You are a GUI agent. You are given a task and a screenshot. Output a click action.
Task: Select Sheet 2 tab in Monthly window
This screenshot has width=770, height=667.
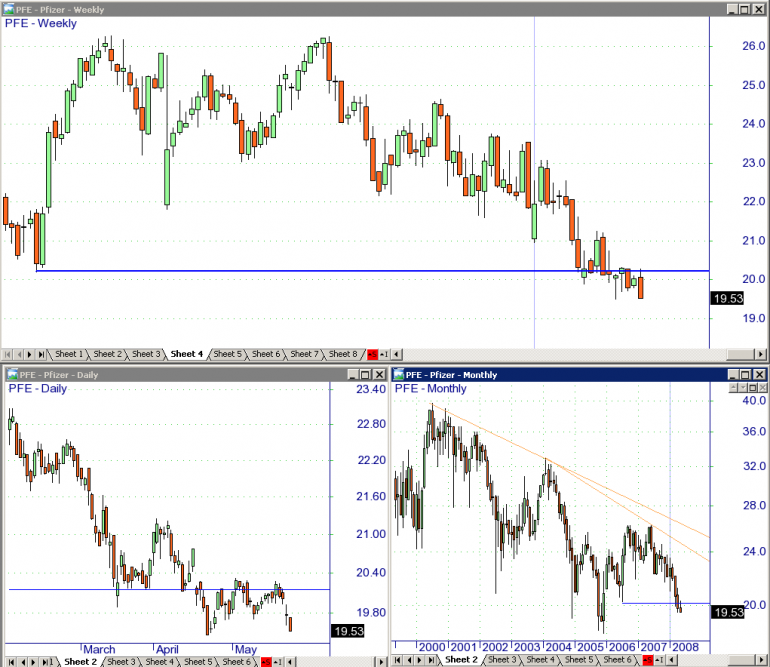[461, 660]
